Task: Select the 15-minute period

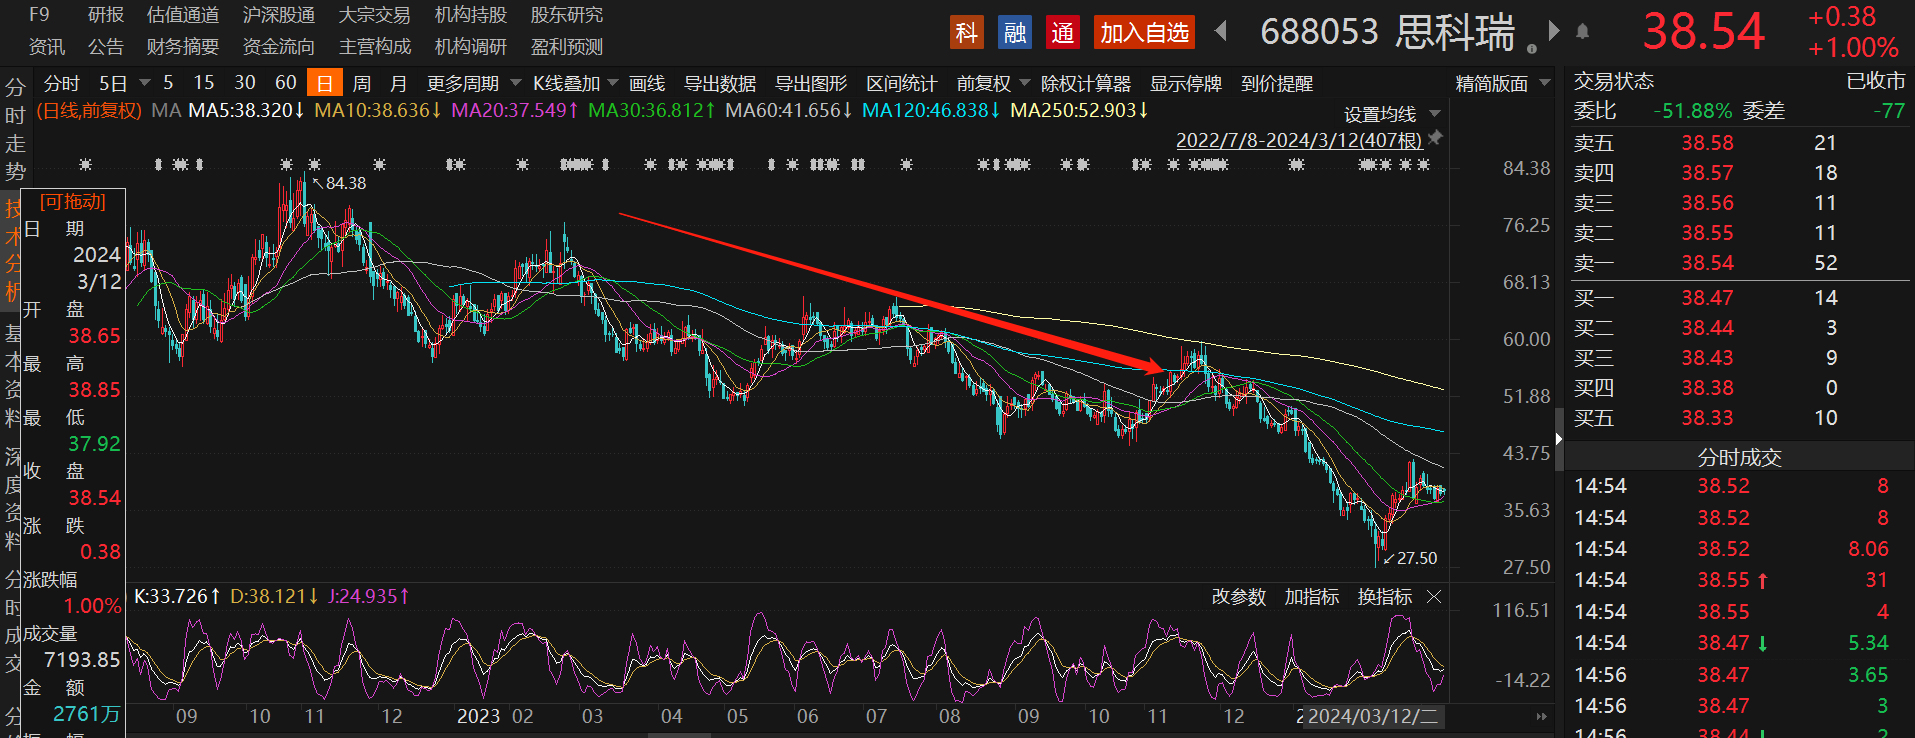Action: tap(204, 83)
